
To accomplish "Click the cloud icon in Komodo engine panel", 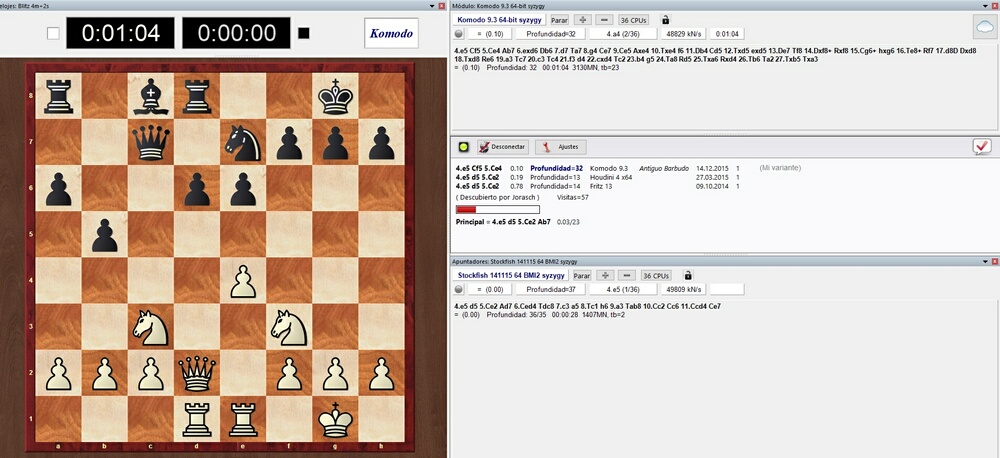I will click(x=986, y=27).
